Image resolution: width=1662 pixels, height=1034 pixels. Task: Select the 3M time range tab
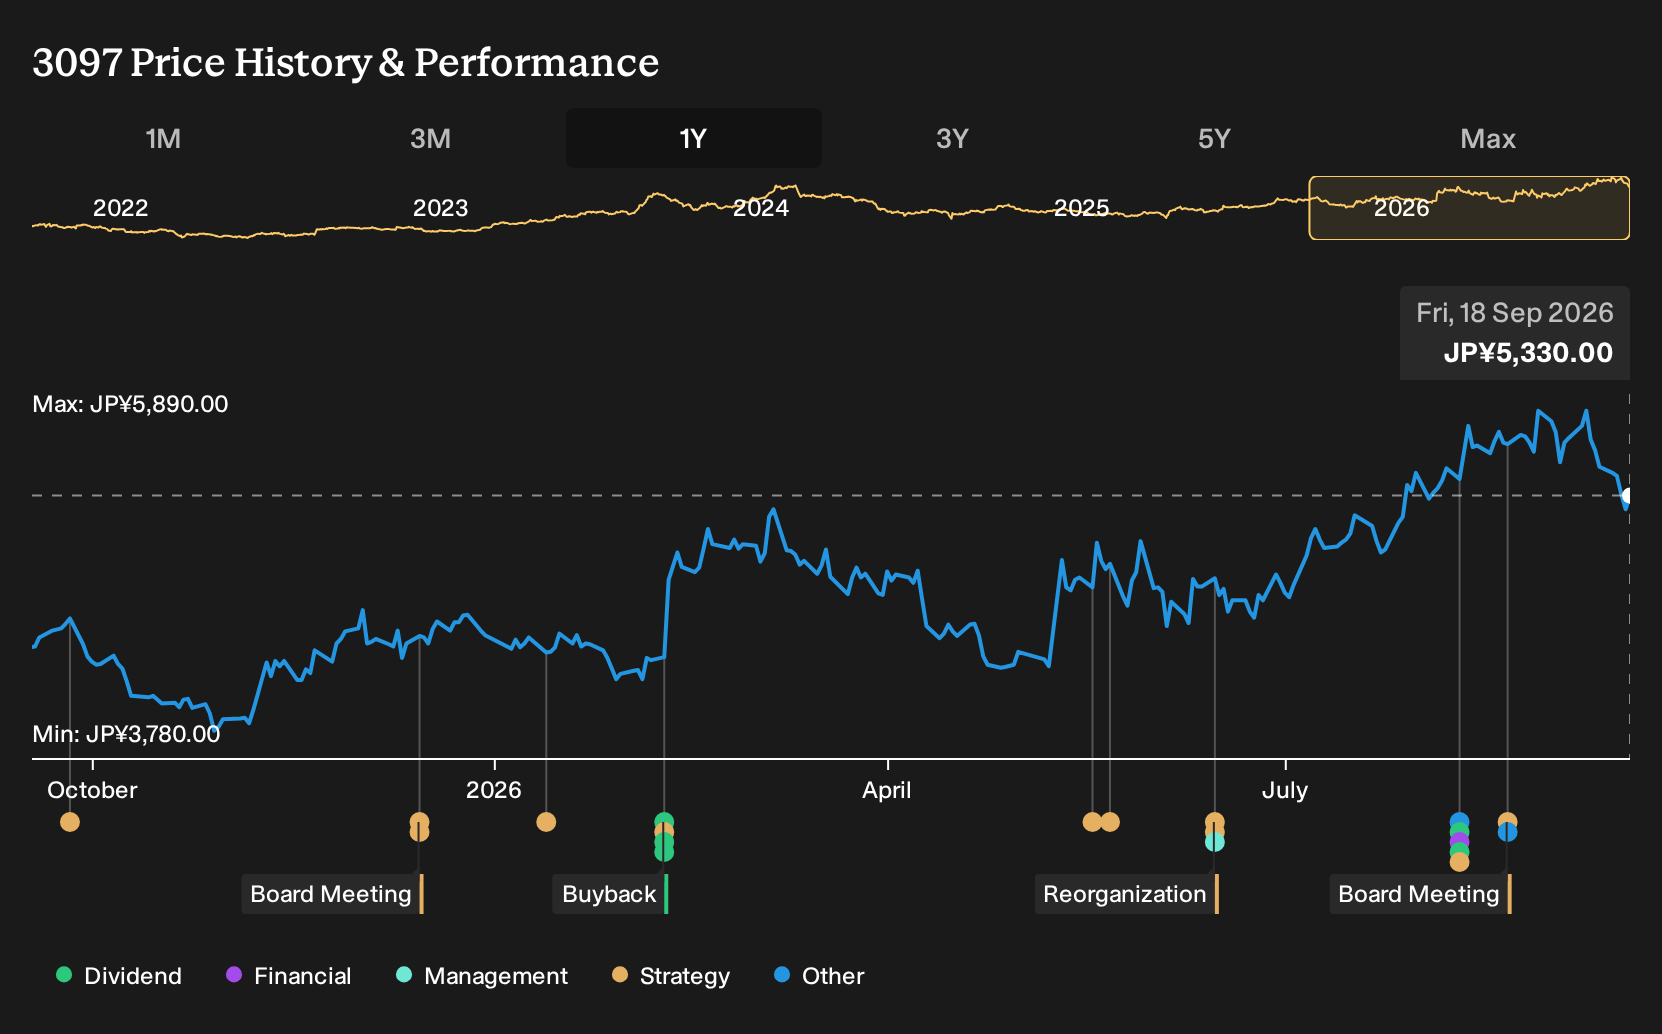coord(430,138)
